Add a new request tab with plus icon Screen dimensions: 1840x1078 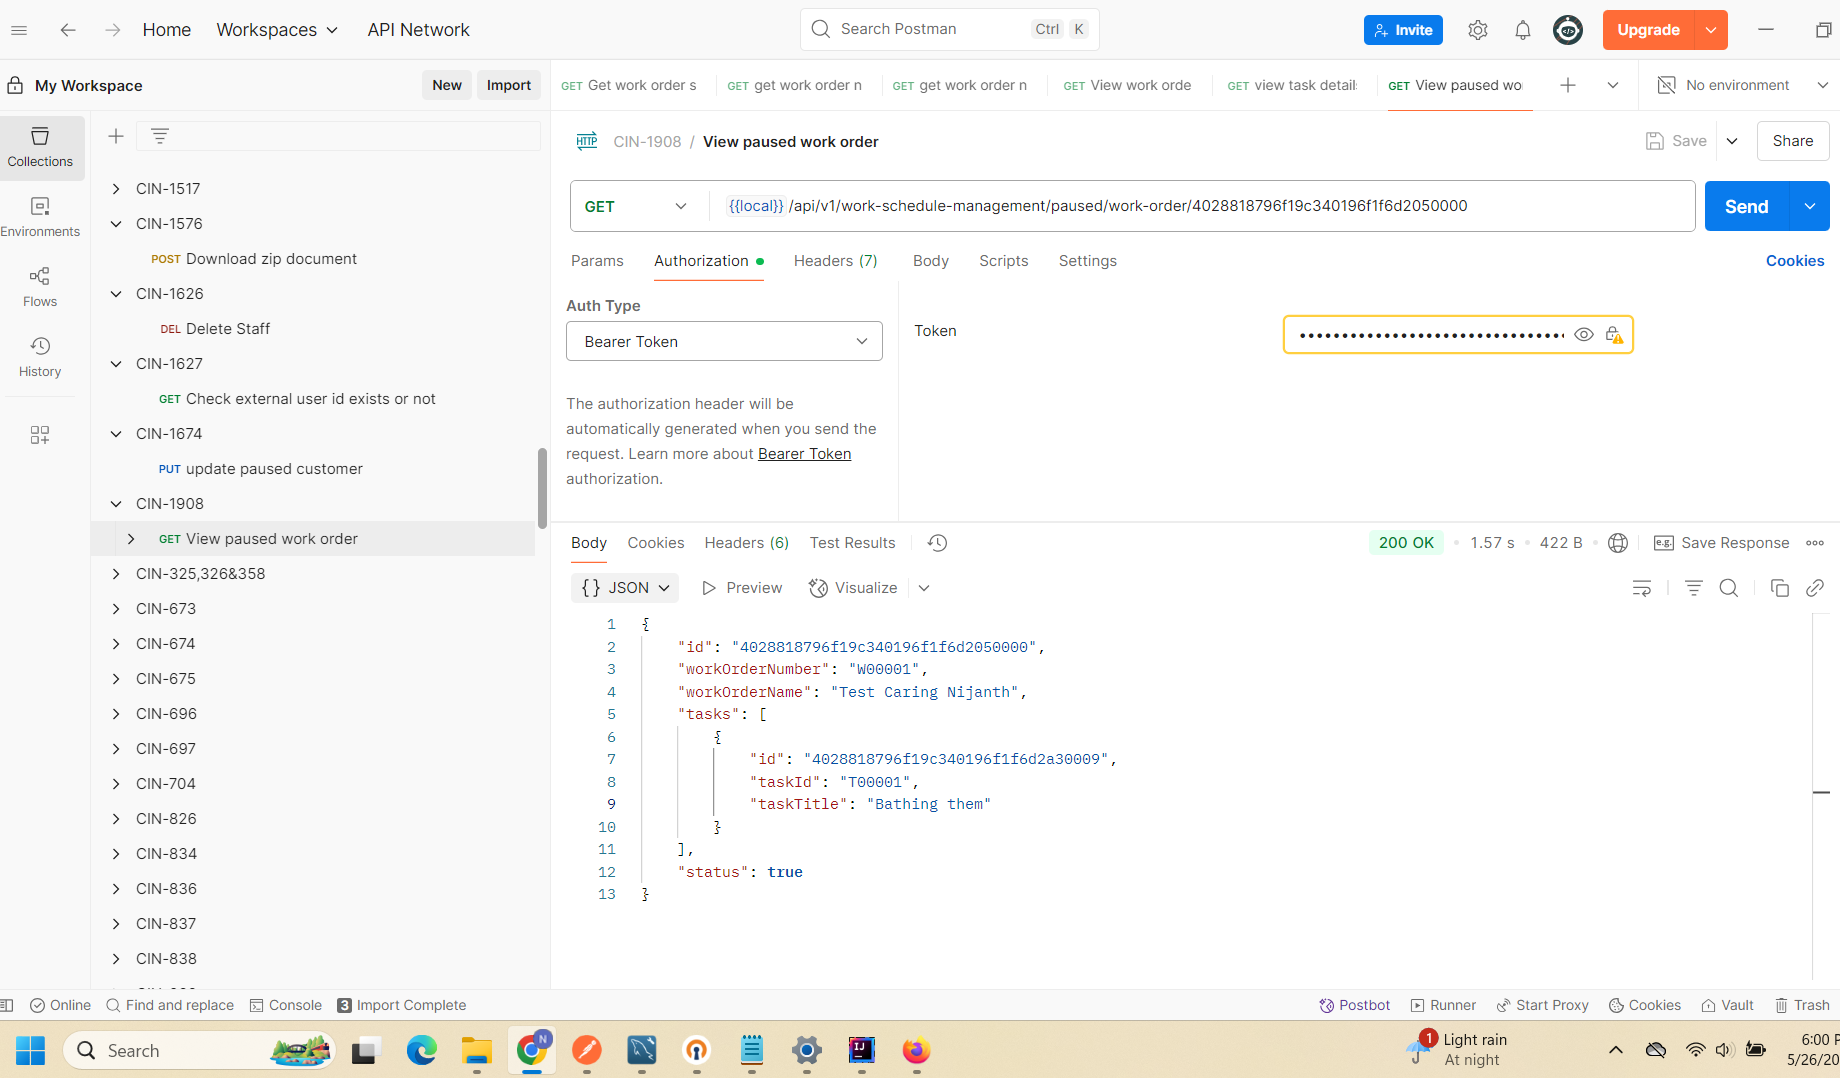1568,85
